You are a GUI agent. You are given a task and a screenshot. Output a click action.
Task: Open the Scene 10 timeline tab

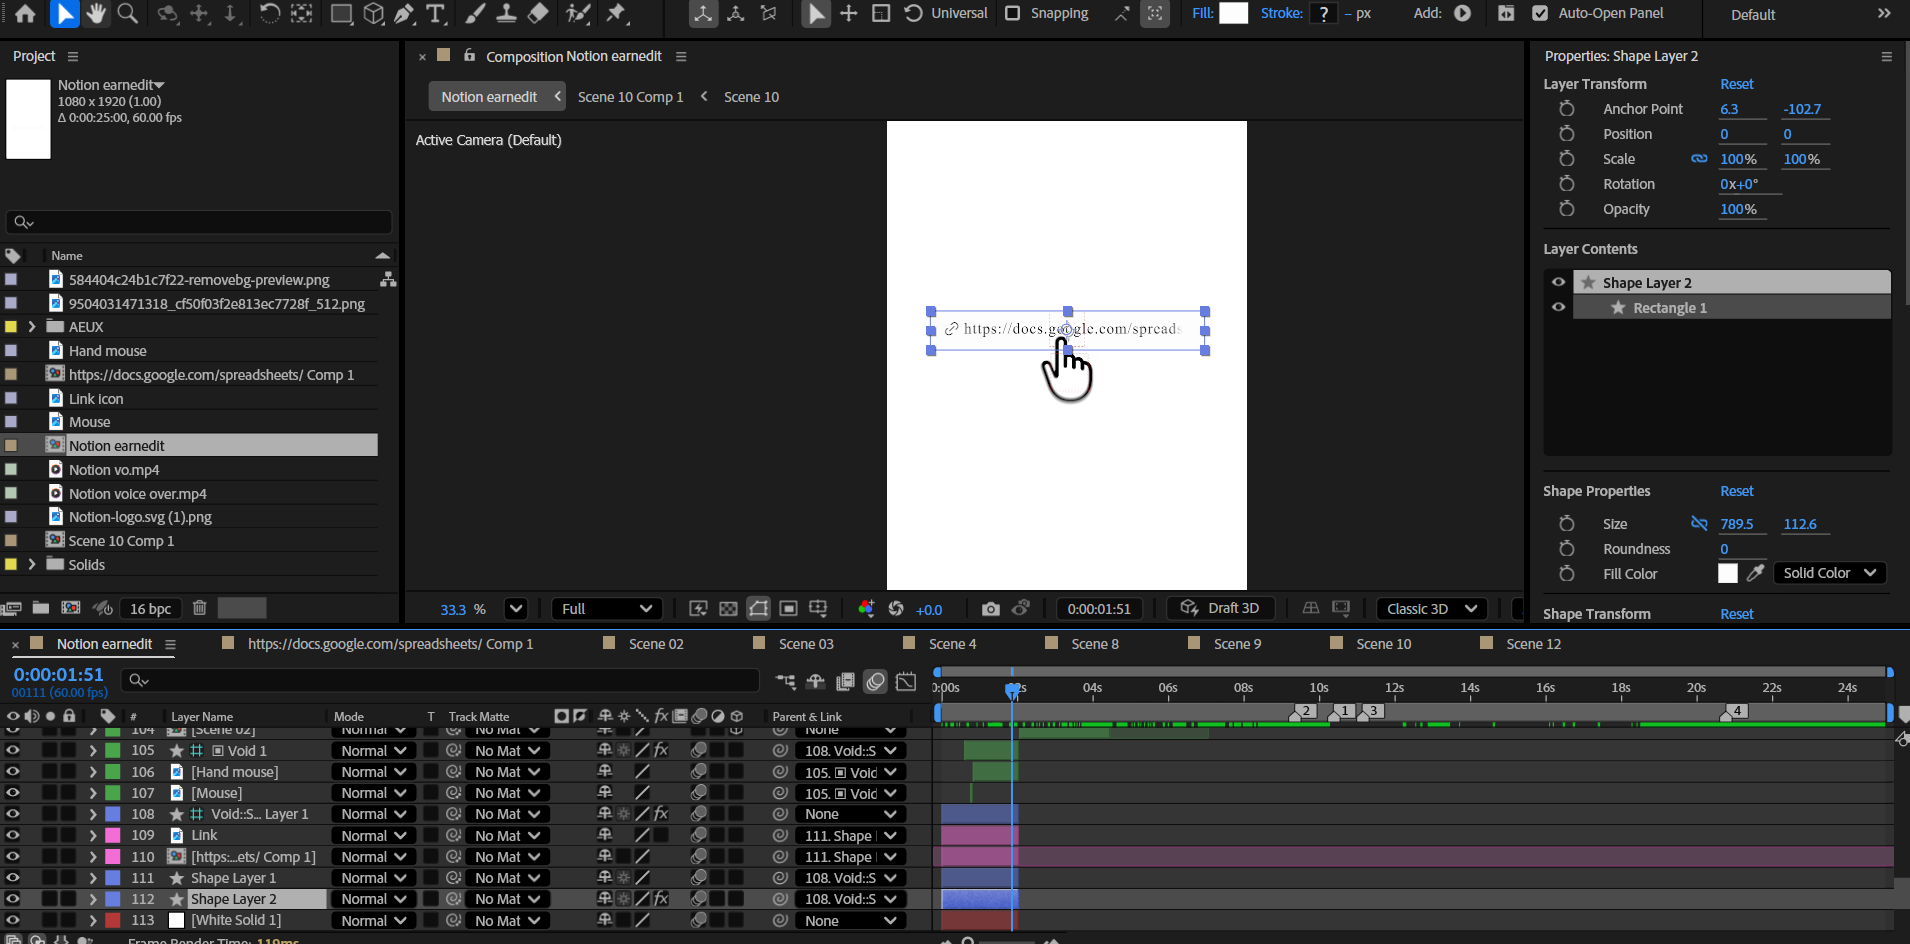click(1383, 644)
